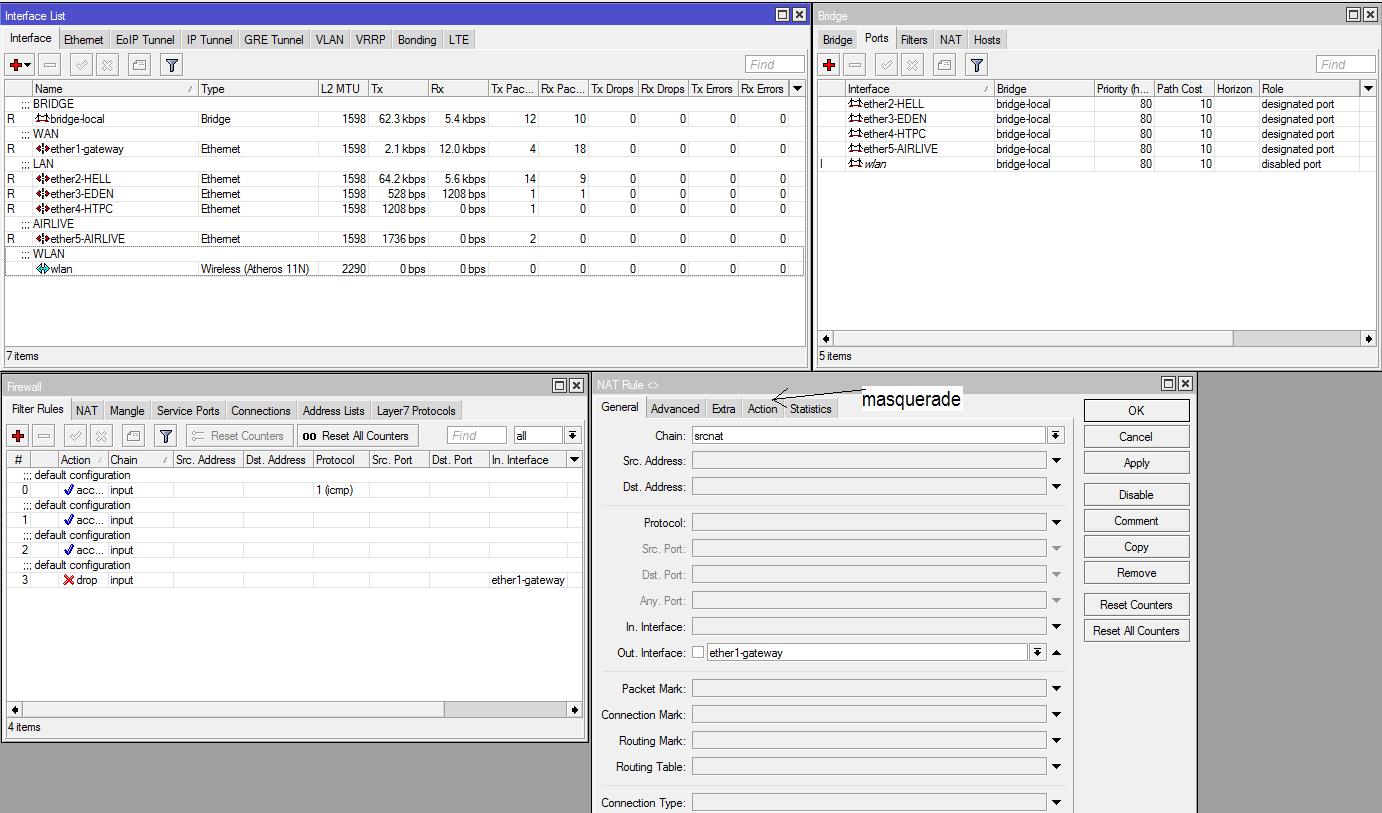Open Statistics tab in NAT Rule

click(810, 409)
